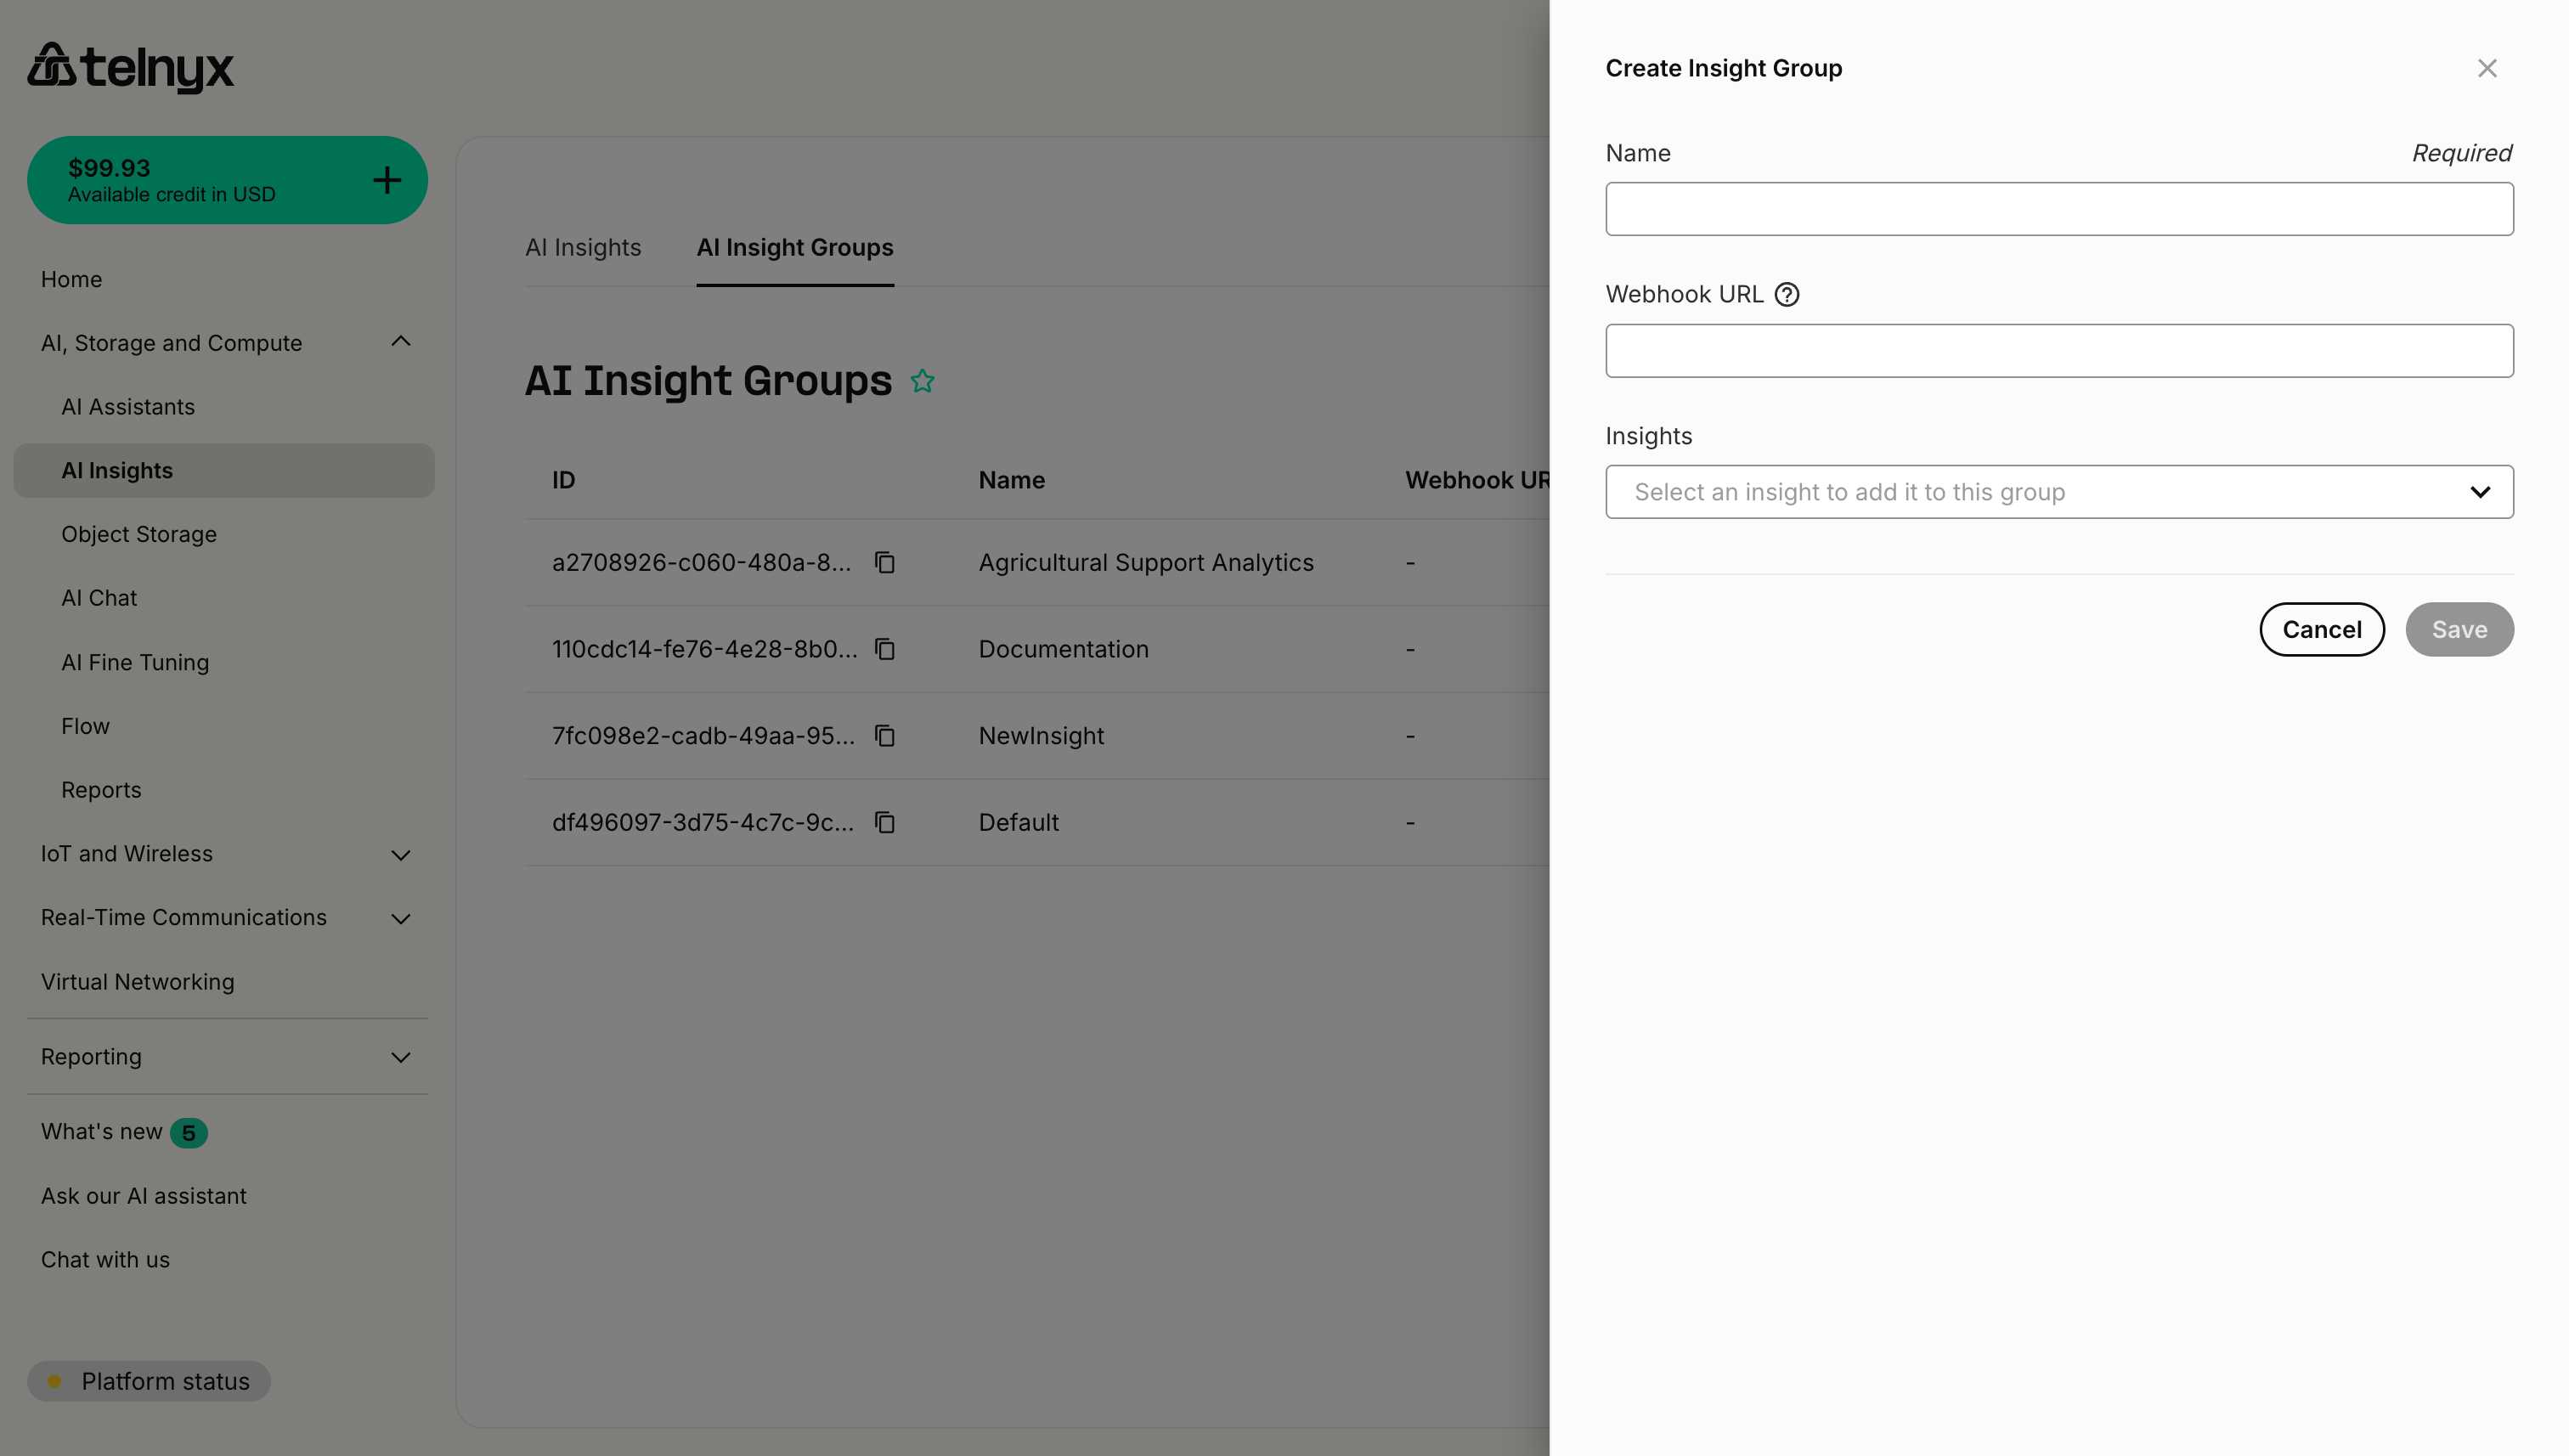Click the Platform status indicator dot
The image size is (2569, 1456).
point(56,1381)
